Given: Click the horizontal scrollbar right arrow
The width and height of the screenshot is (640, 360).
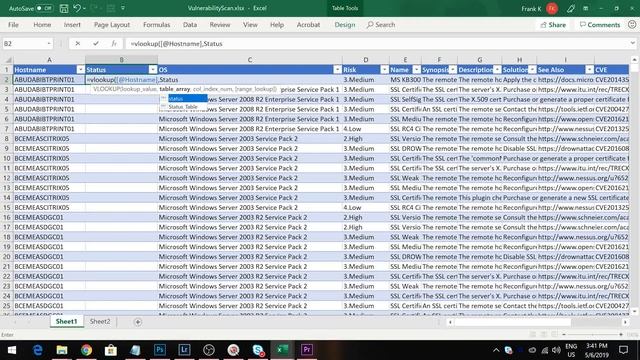Looking at the screenshot, I should 625,322.
